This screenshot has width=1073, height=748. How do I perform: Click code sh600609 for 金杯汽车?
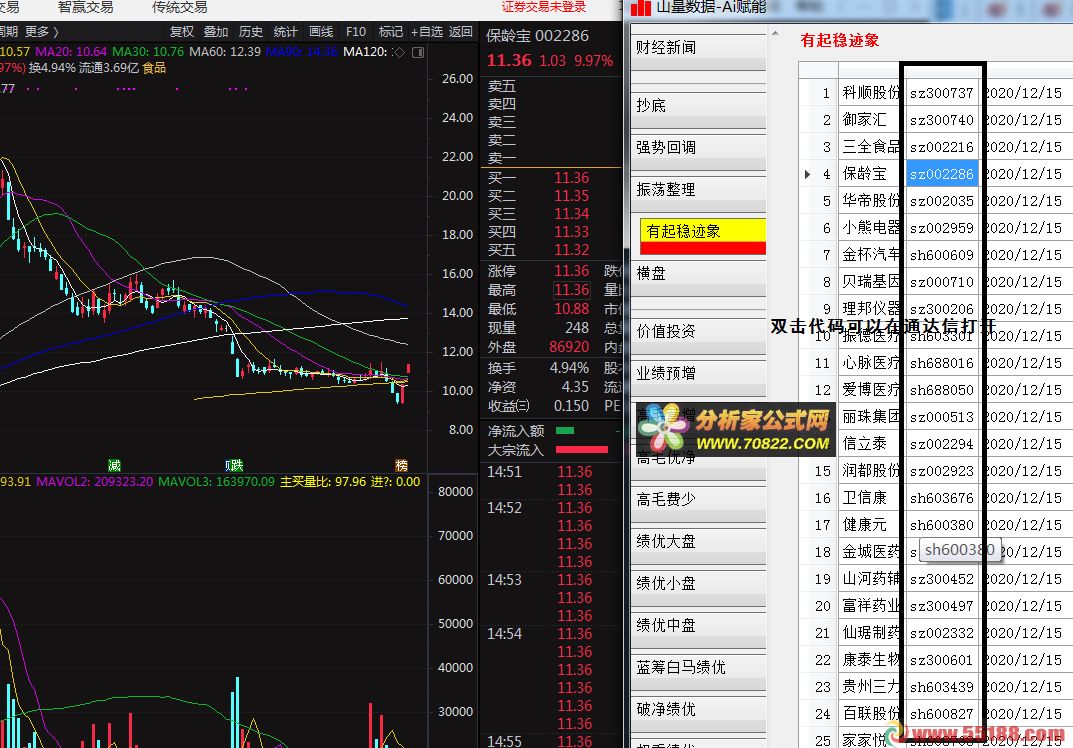coord(942,255)
